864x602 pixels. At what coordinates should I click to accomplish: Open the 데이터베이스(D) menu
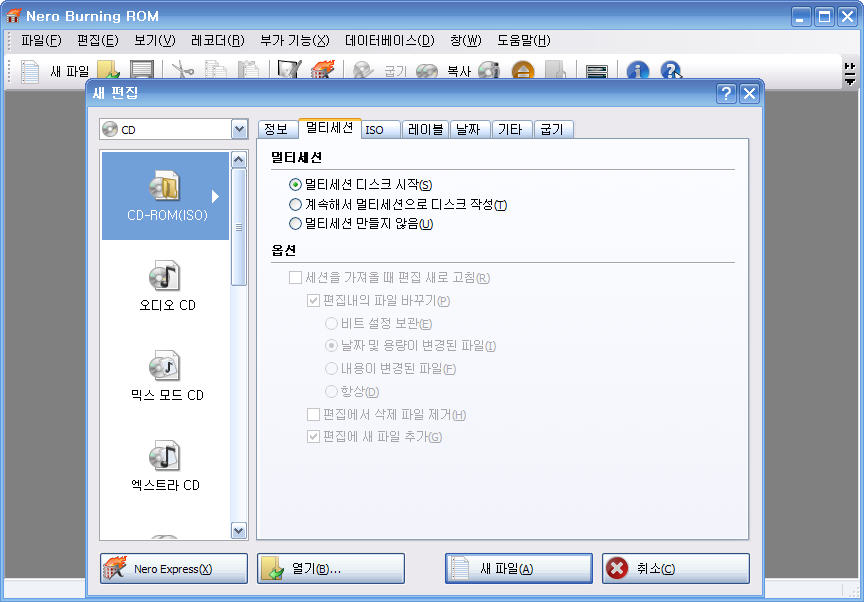click(390, 40)
